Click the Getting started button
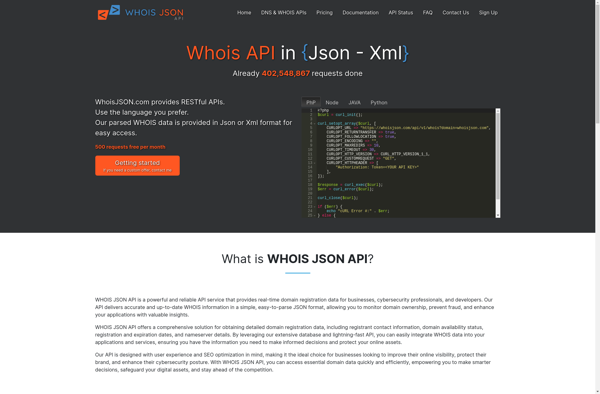 pyautogui.click(x=137, y=166)
